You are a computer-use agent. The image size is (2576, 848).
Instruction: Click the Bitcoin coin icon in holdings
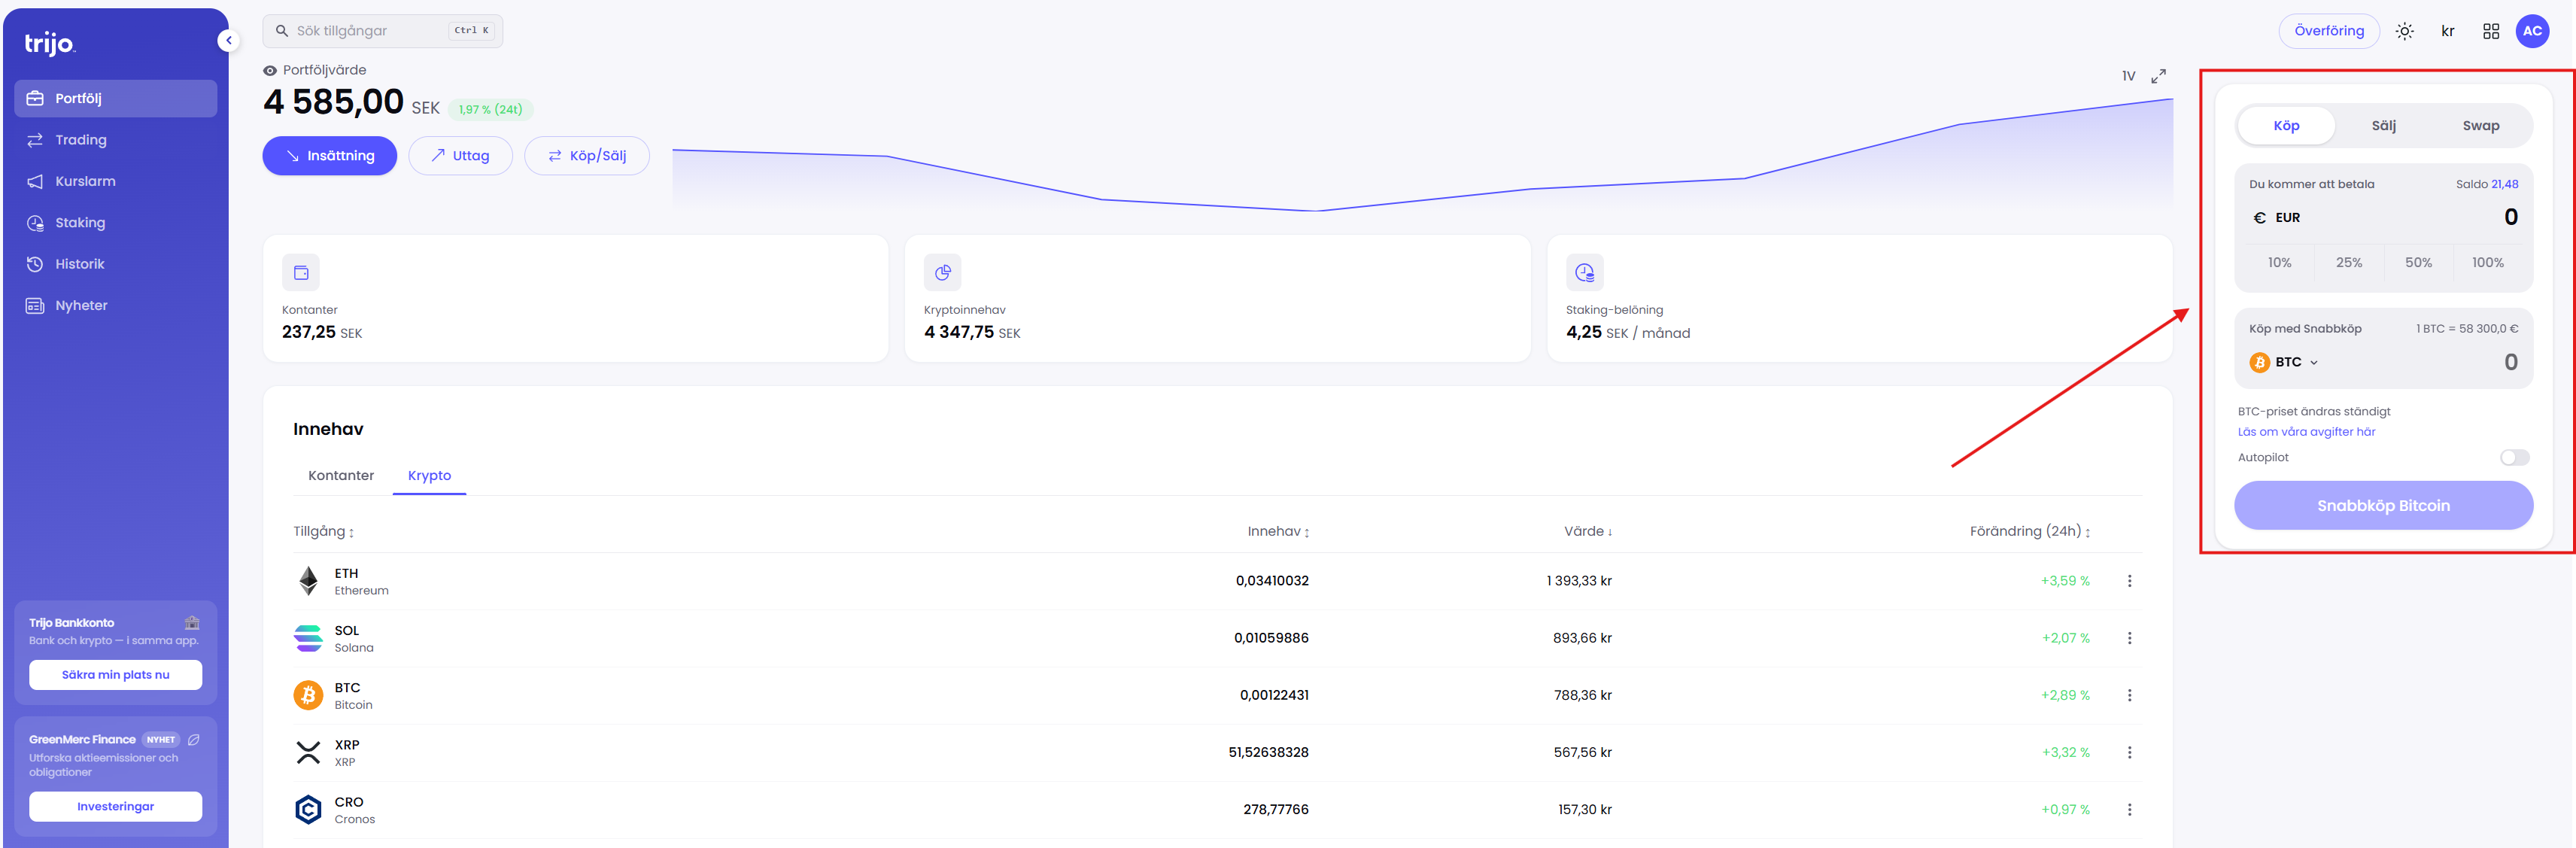click(x=308, y=695)
